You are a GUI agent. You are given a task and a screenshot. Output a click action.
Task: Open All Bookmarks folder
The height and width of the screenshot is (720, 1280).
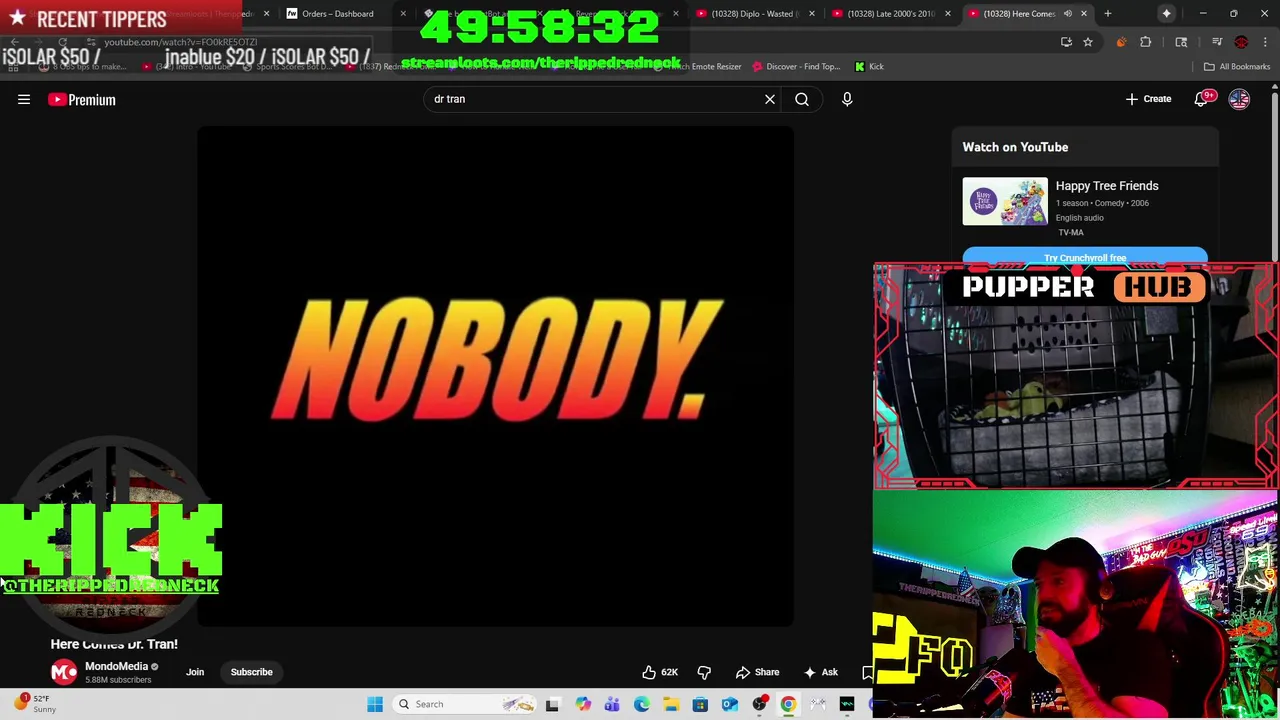[1237, 66]
